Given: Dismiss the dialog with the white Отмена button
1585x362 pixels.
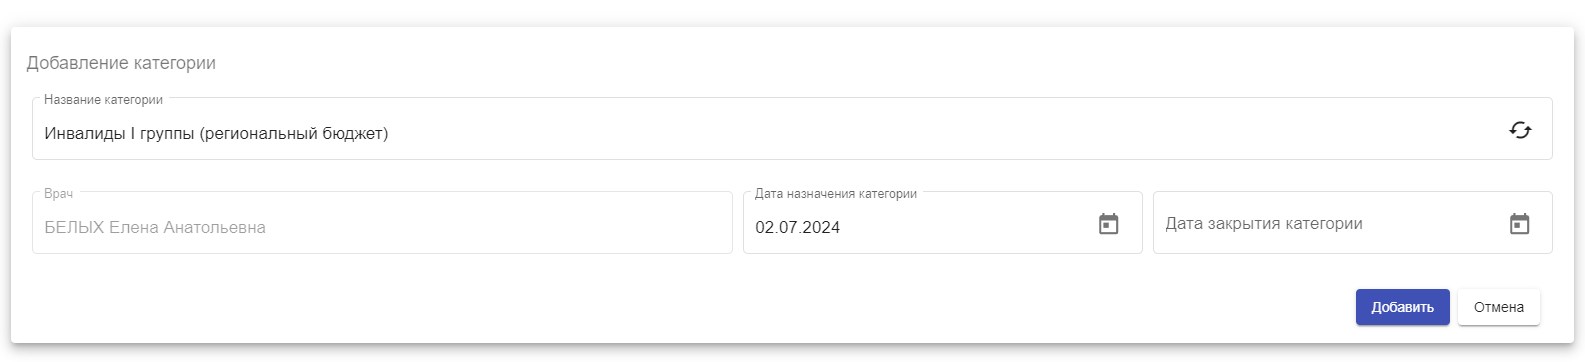Looking at the screenshot, I should point(1498,307).
